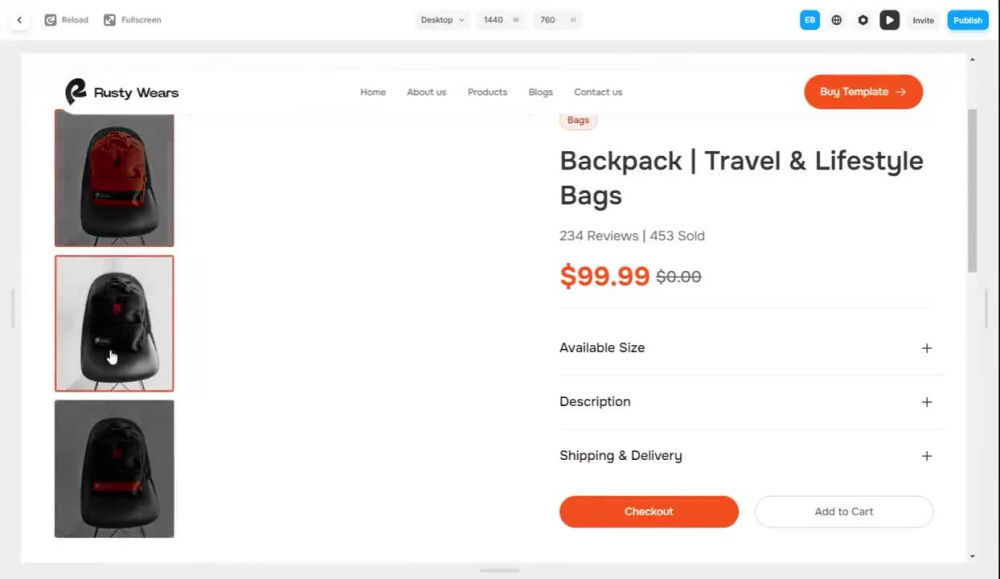The width and height of the screenshot is (1000, 579).
Task: Click the Checkout button
Action: [x=649, y=511]
